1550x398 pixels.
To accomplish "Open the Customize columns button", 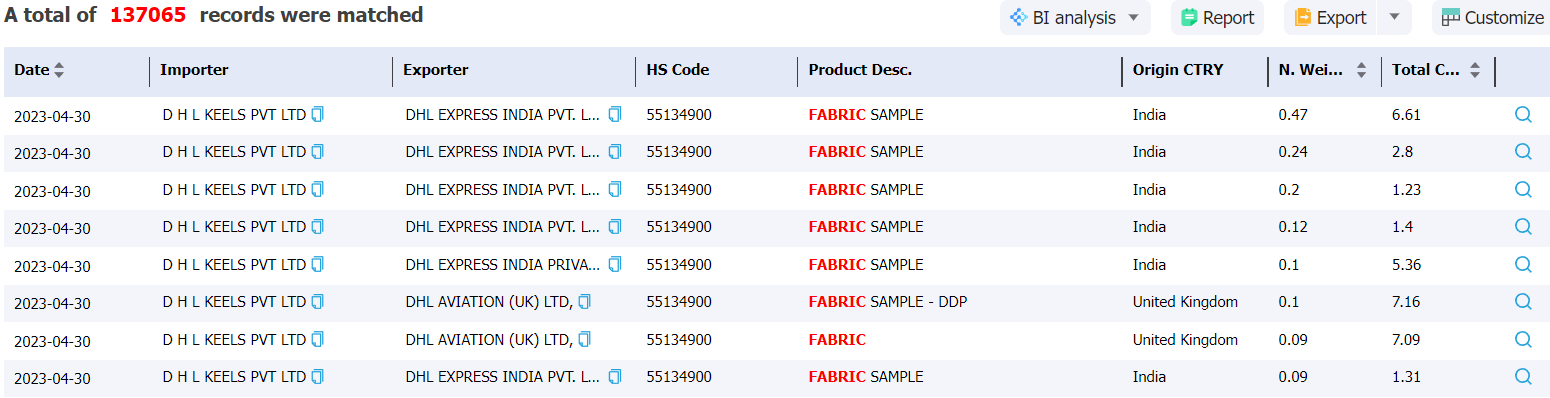I will [x=1492, y=17].
